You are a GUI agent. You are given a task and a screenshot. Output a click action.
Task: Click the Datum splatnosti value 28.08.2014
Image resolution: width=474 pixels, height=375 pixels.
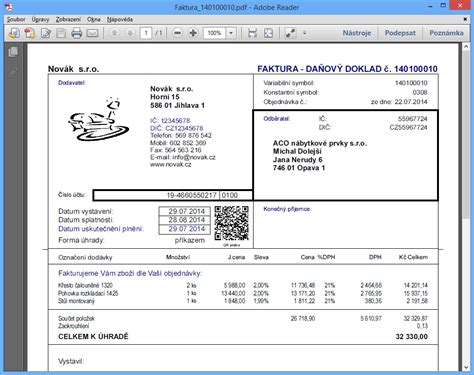pos(186,220)
